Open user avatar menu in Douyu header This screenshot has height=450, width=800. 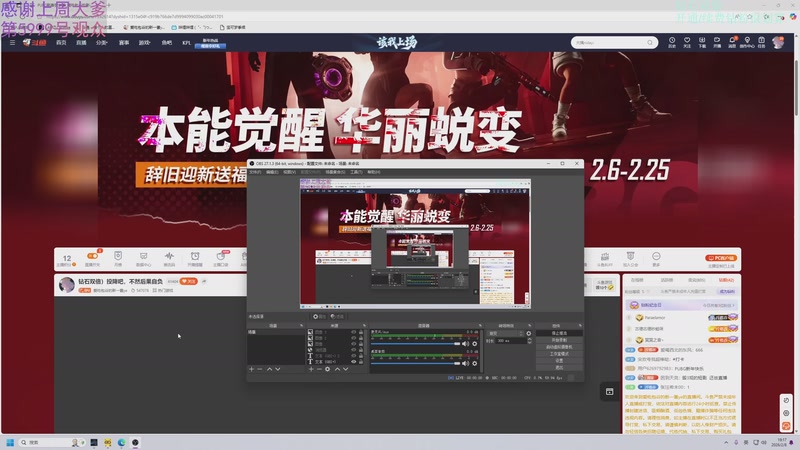click(x=778, y=42)
